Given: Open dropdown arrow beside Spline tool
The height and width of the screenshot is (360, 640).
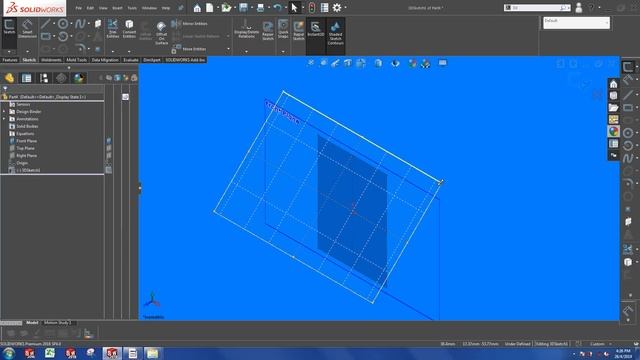Looking at the screenshot, I should pos(89,24).
